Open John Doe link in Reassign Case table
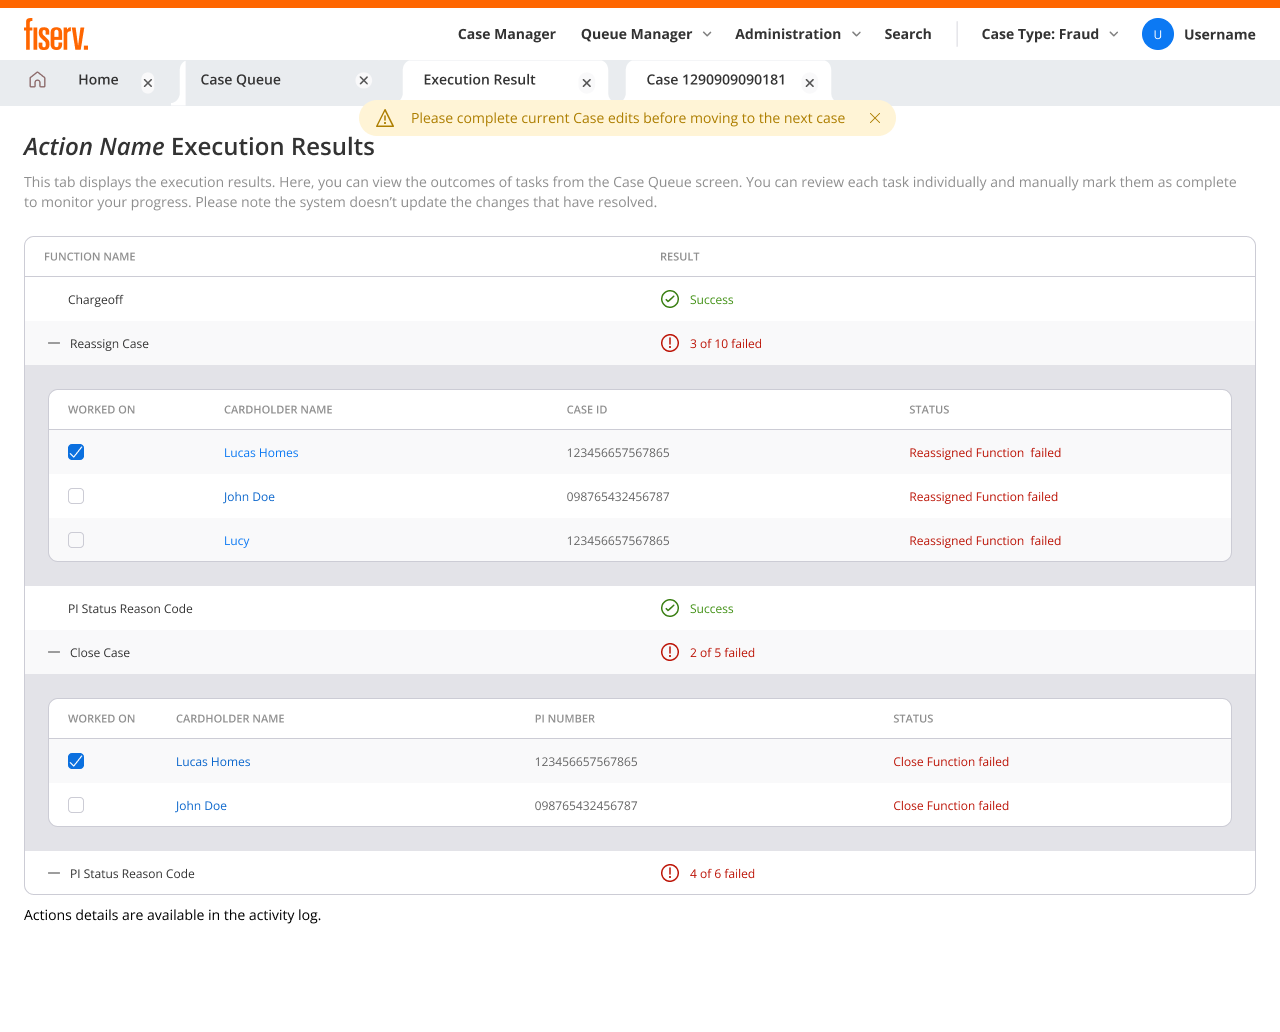 tap(249, 496)
